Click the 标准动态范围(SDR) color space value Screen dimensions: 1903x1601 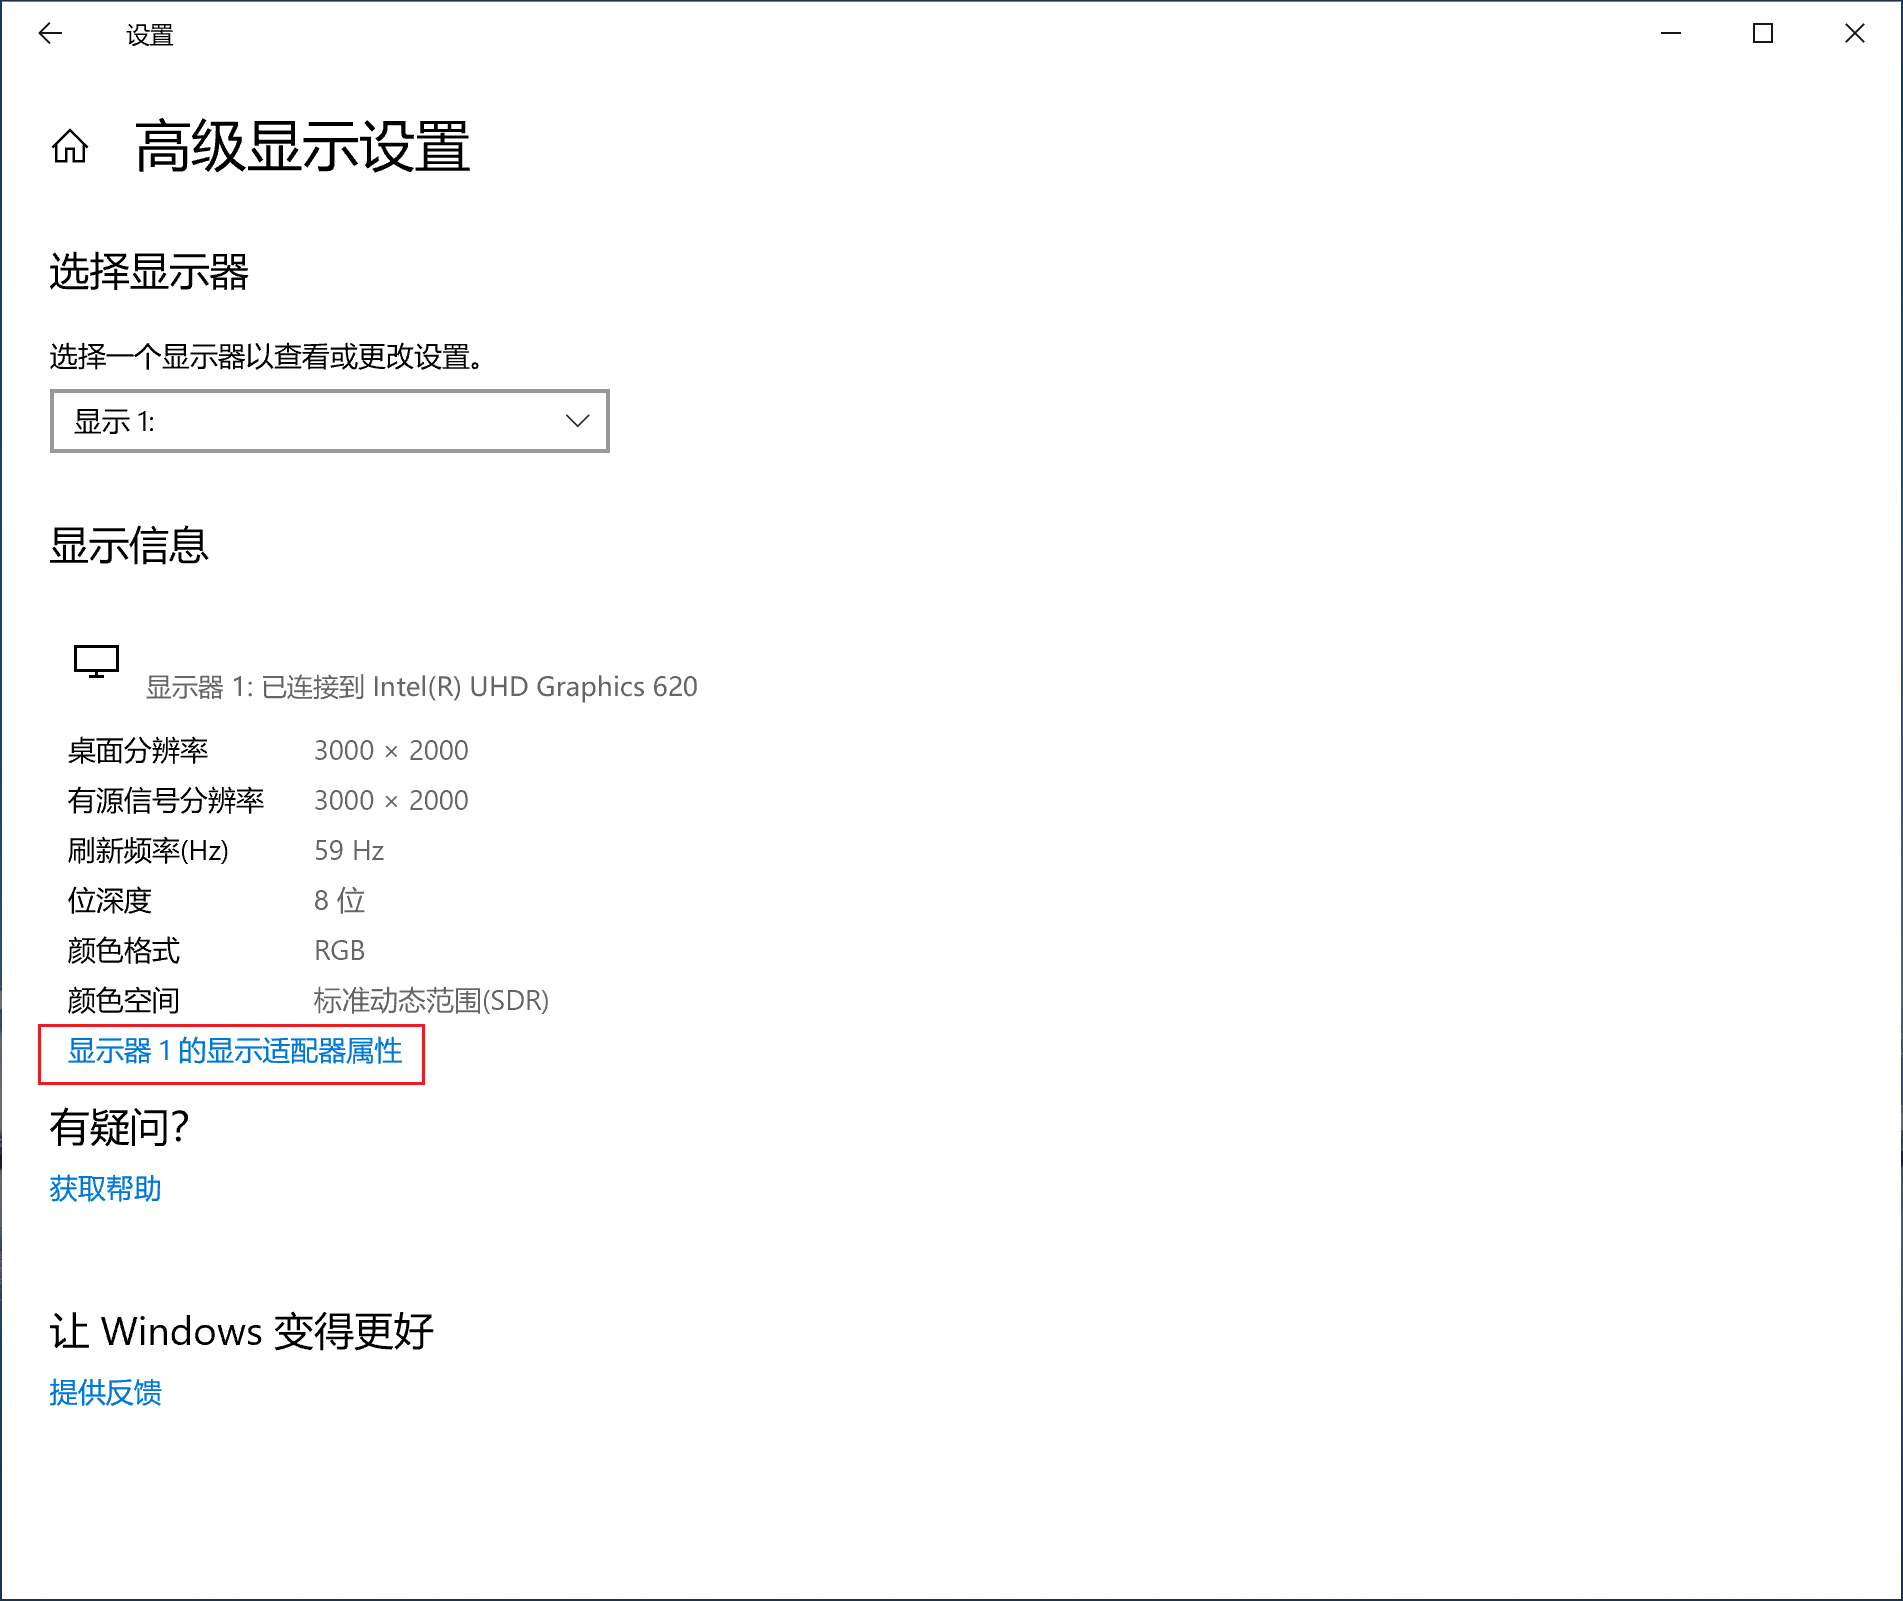431,1000
